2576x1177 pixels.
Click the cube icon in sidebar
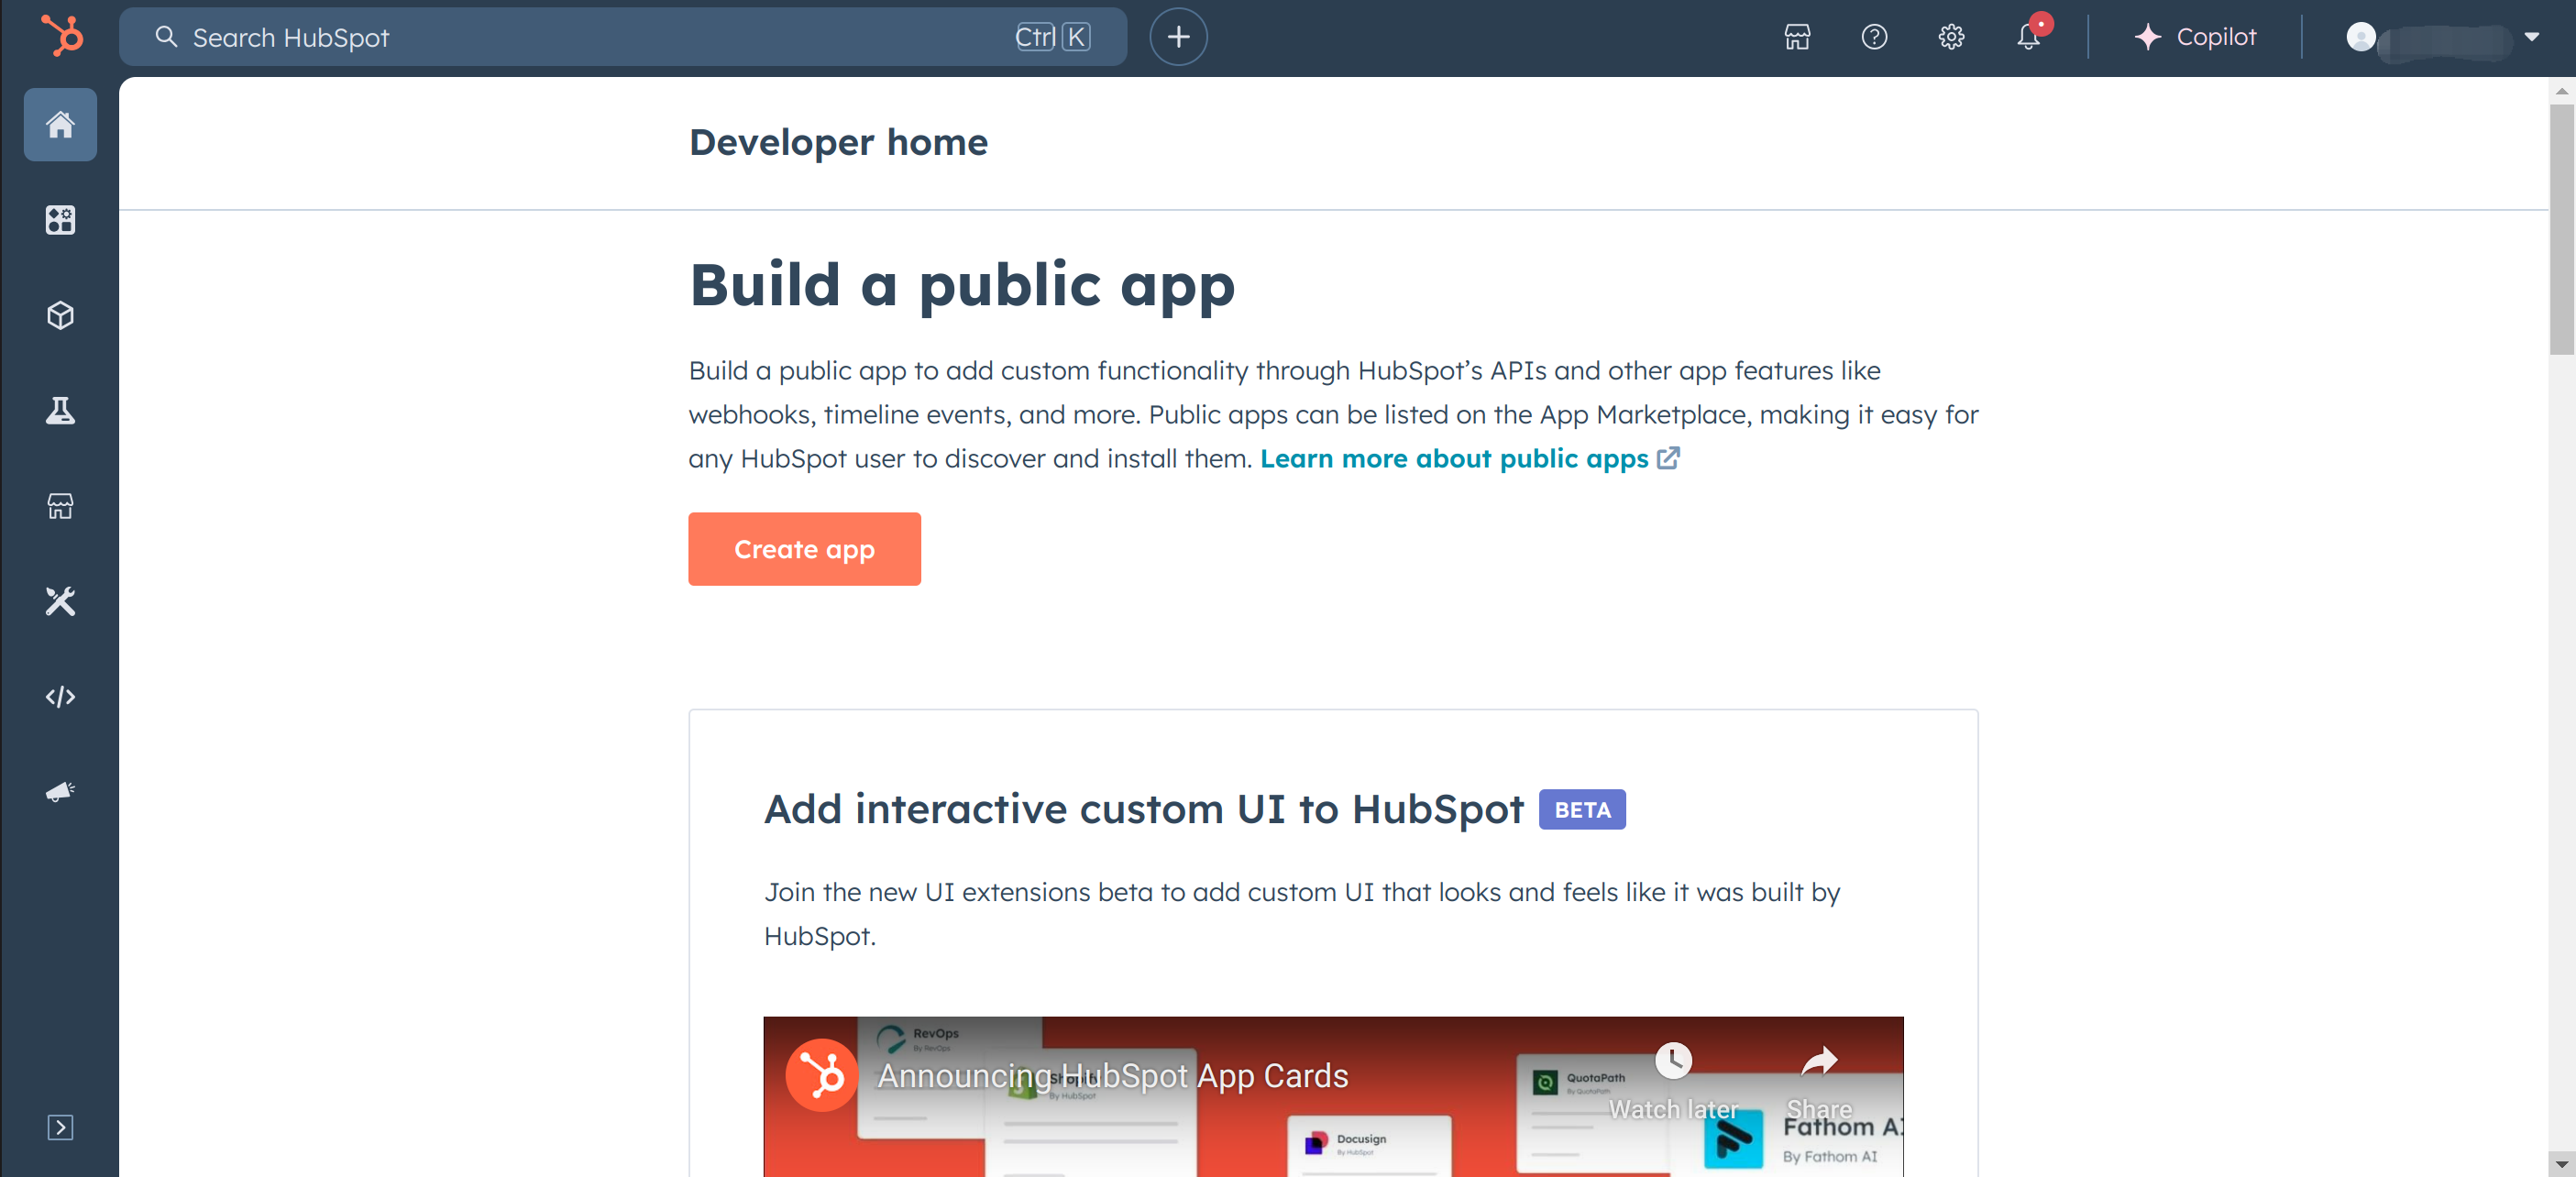coord(60,315)
